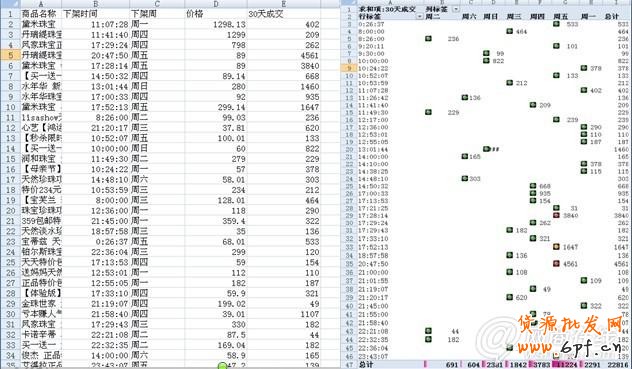632x369 pixels.
Task: Select the highlighted row 5 header on the left
Action: click(x=10, y=55)
